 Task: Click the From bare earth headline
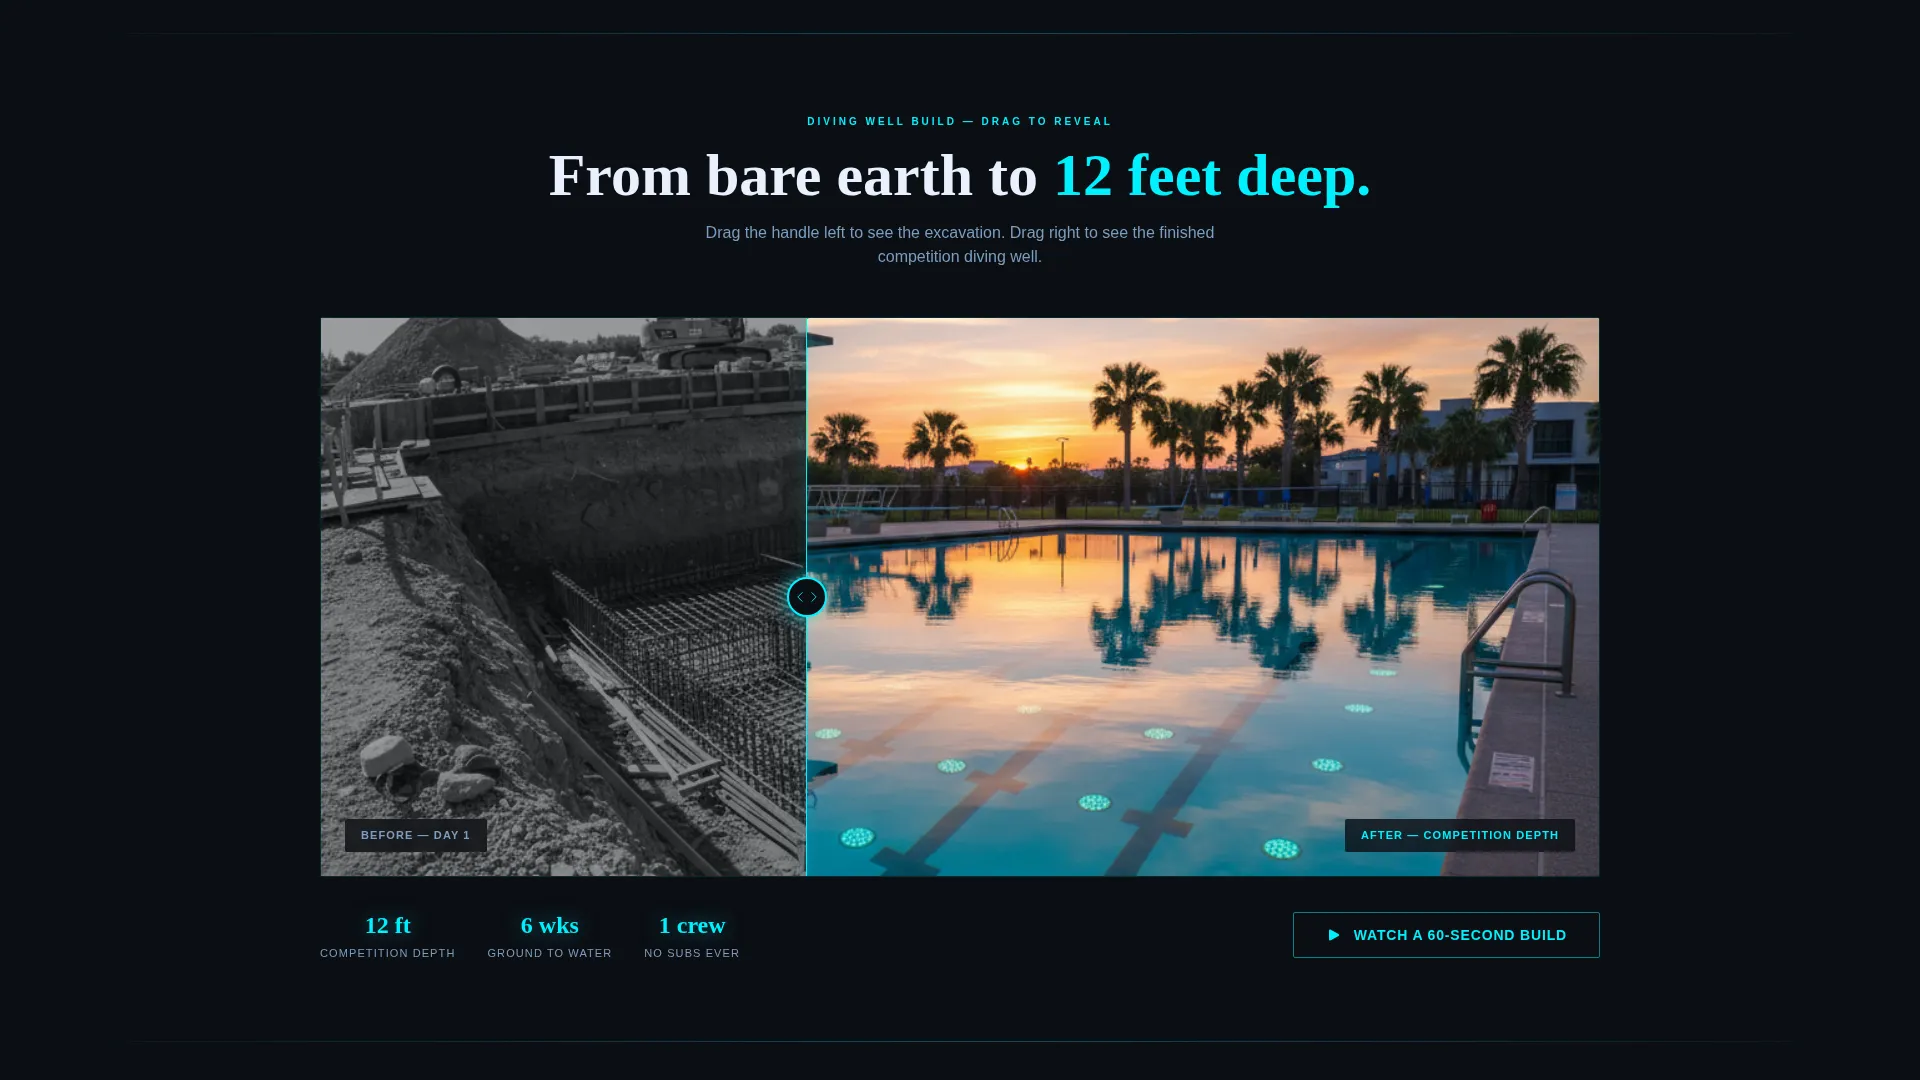[x=960, y=176]
